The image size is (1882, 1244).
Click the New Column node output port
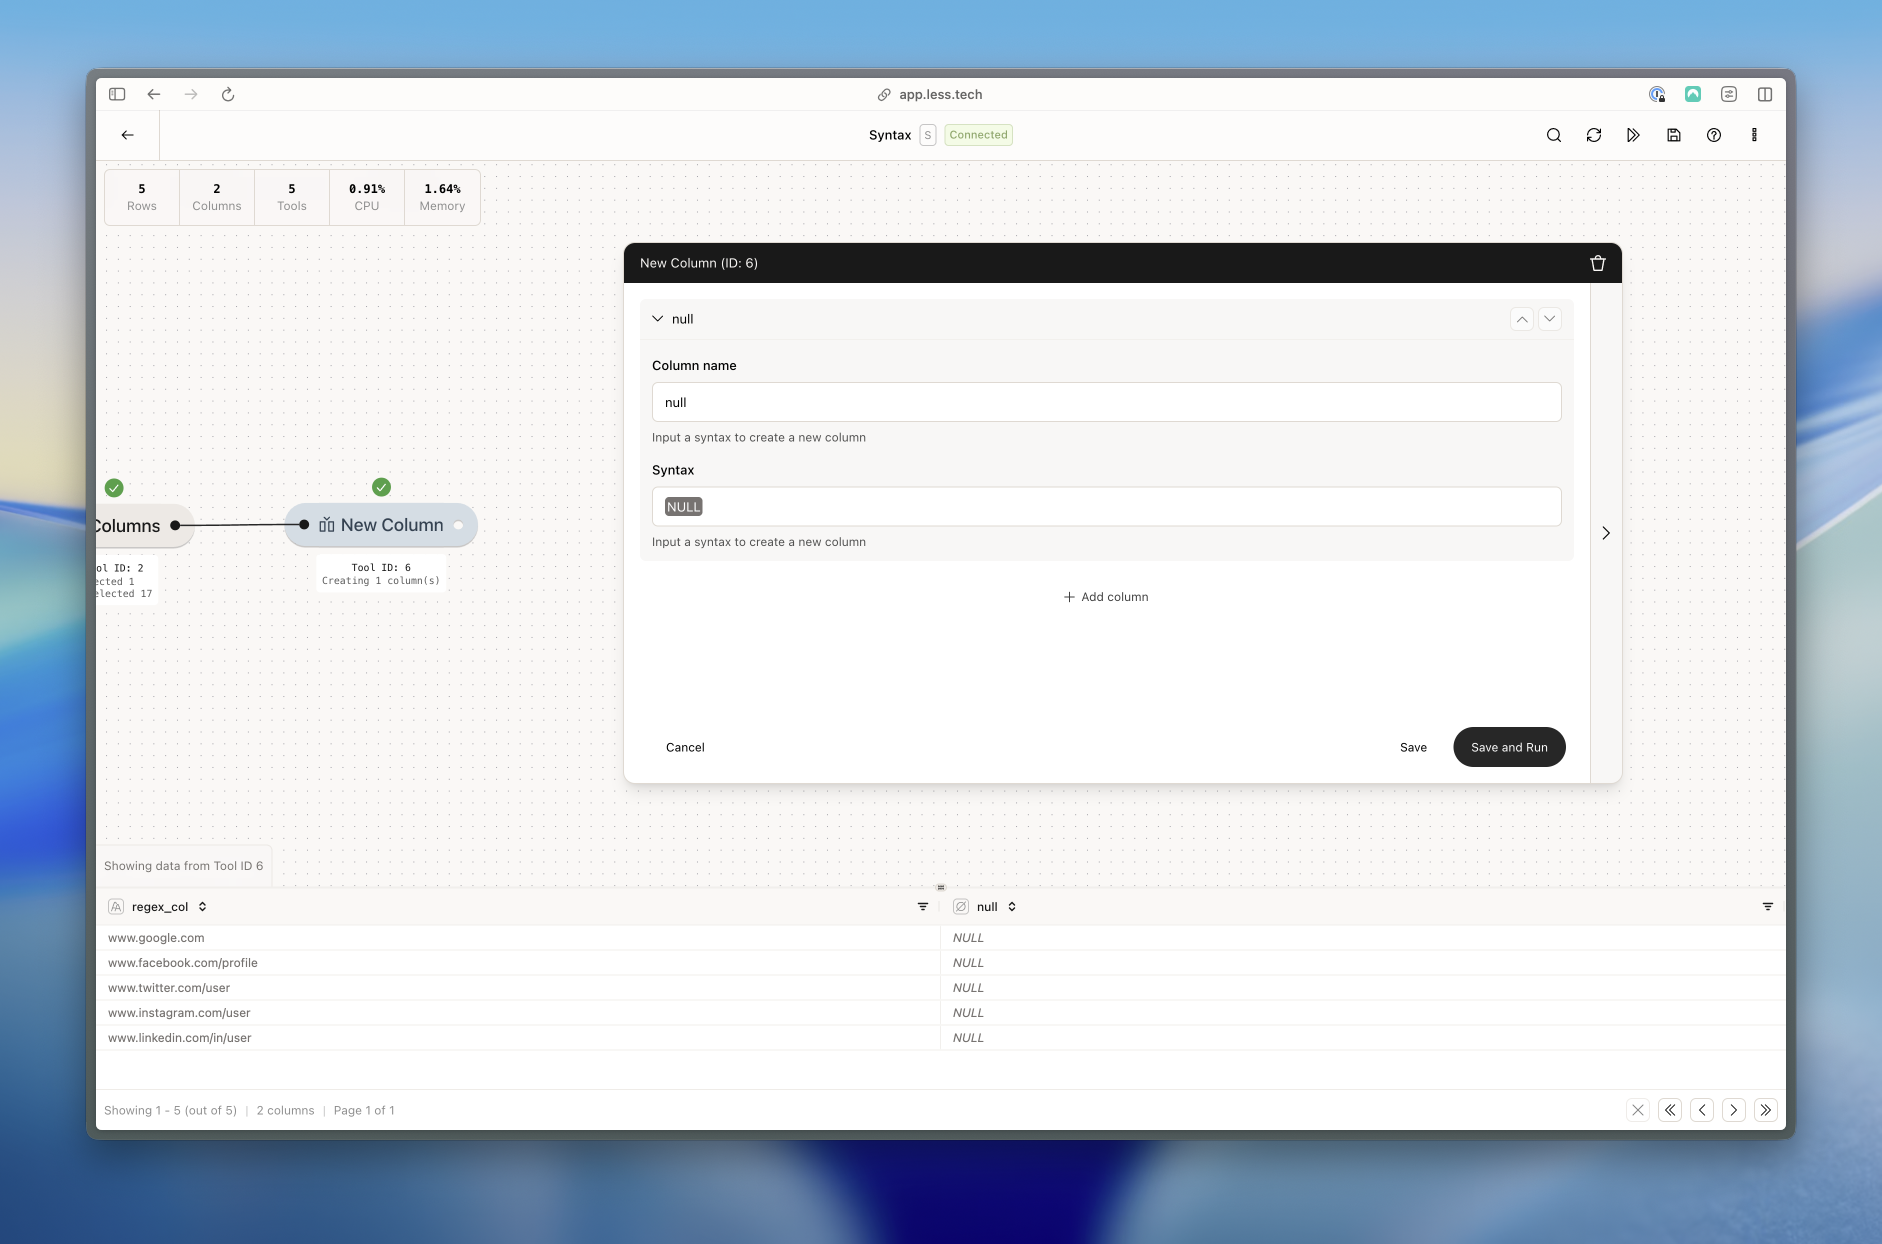click(x=458, y=525)
